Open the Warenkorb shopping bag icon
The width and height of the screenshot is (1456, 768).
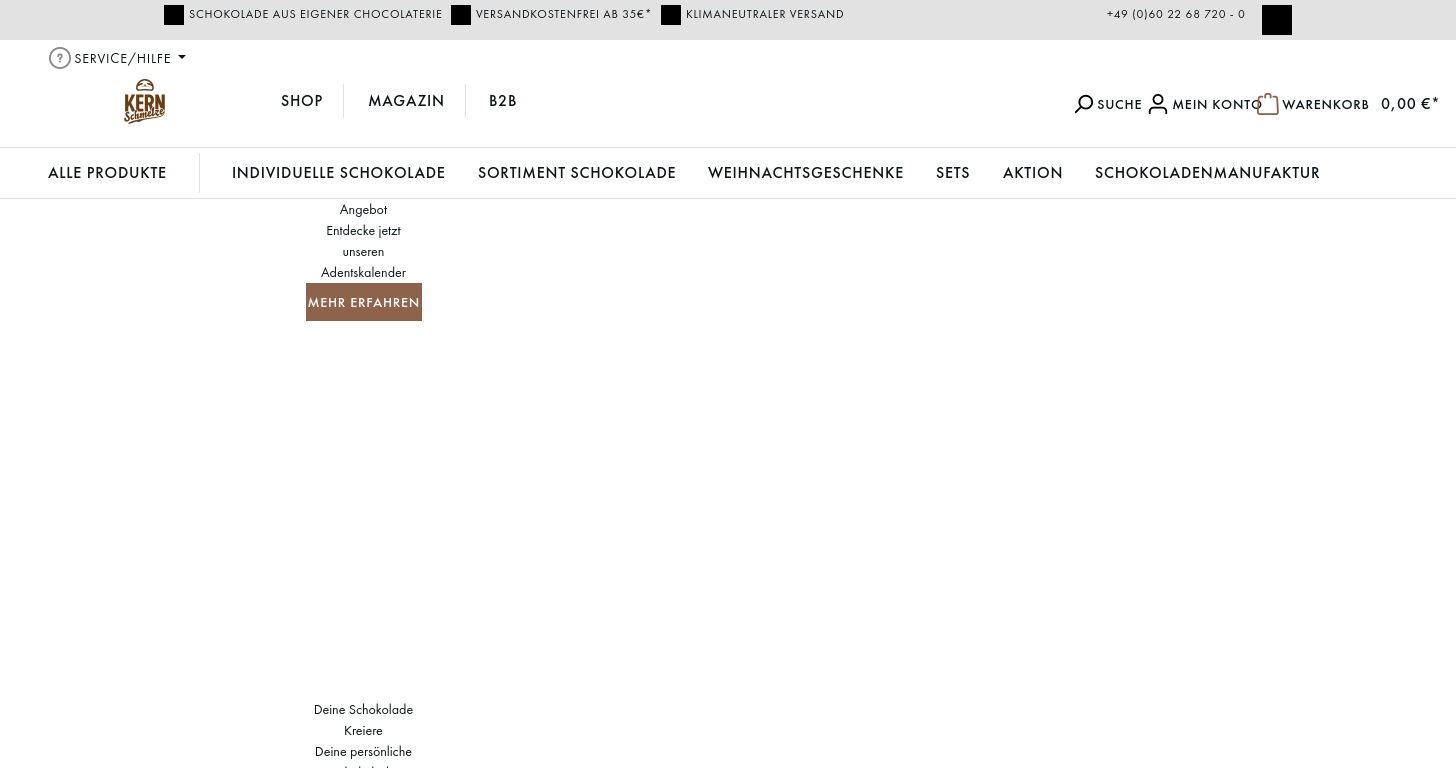1268,104
